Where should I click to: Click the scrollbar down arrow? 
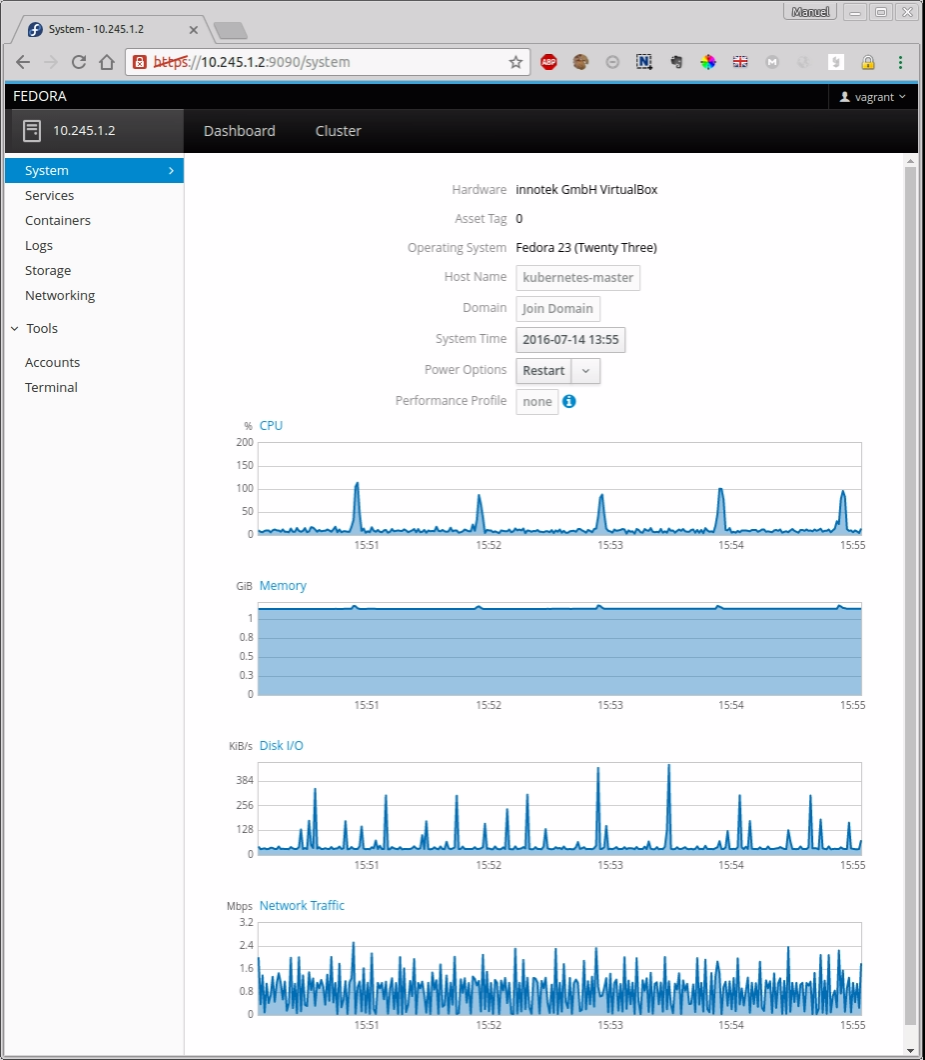pyautogui.click(x=910, y=1051)
